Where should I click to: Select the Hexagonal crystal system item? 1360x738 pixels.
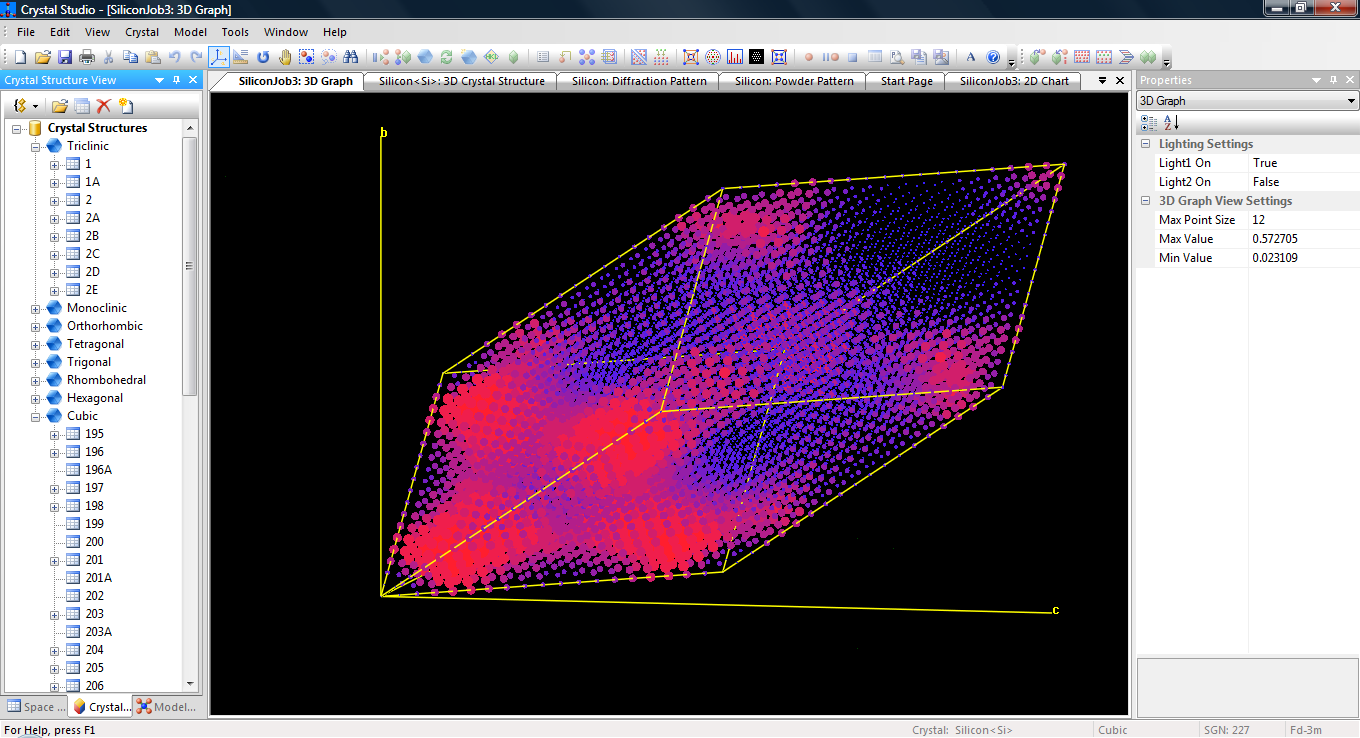95,398
